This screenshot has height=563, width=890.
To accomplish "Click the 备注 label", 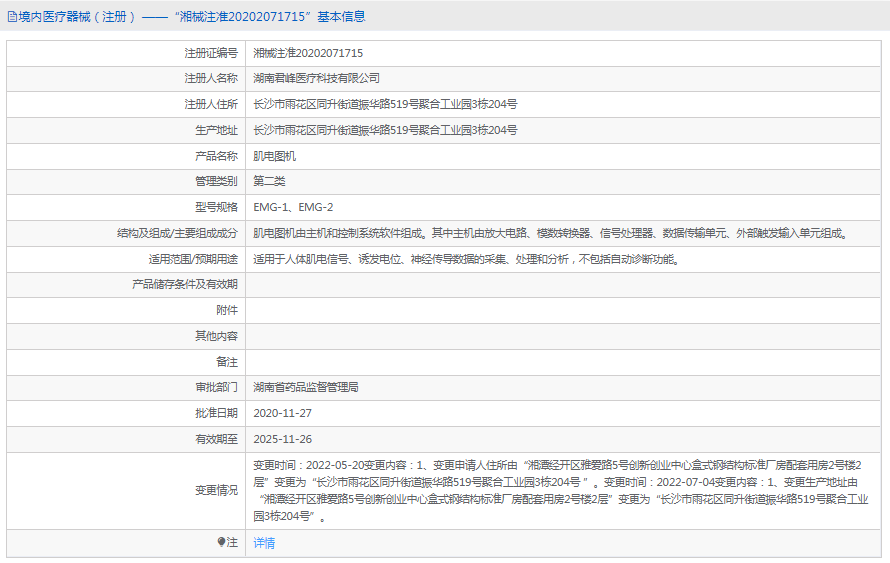I will [227, 362].
